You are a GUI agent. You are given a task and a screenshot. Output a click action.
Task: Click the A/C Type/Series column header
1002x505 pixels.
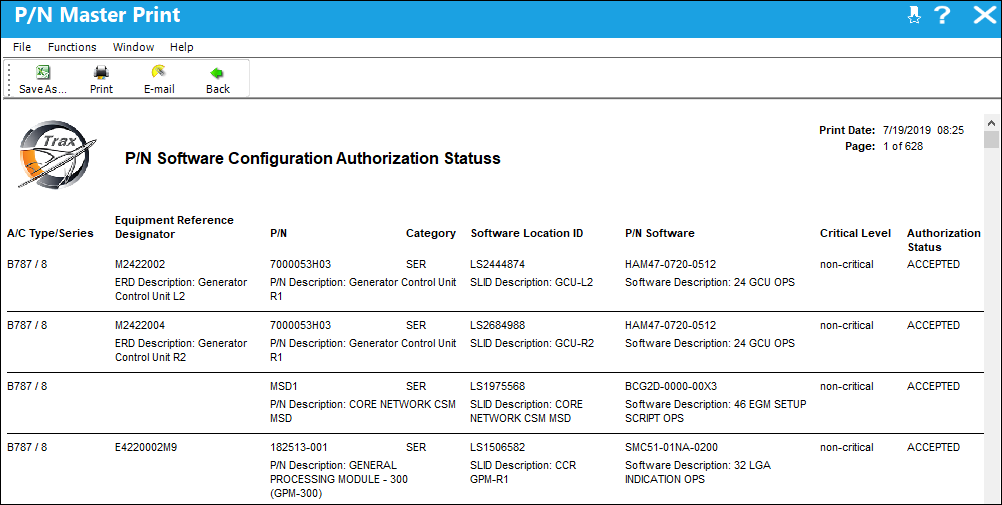(50, 233)
